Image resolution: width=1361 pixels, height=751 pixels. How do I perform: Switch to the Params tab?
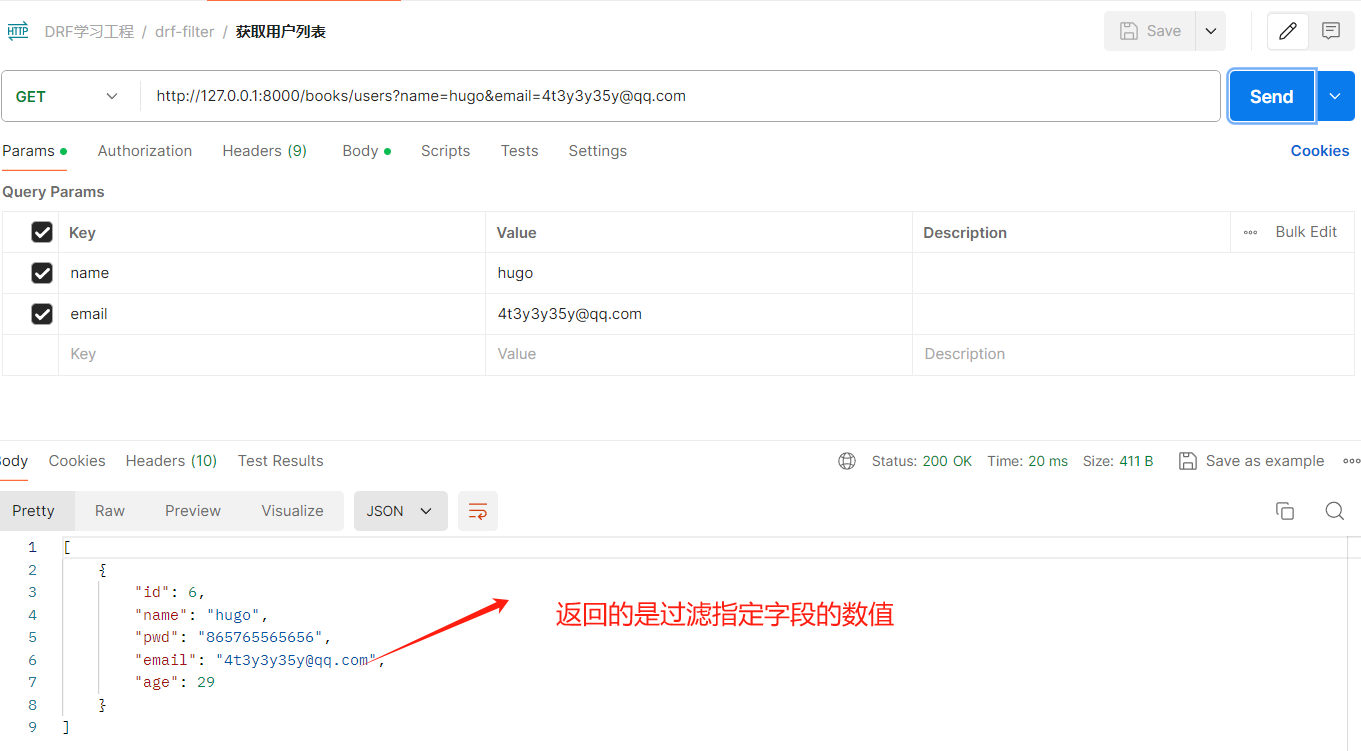click(34, 151)
